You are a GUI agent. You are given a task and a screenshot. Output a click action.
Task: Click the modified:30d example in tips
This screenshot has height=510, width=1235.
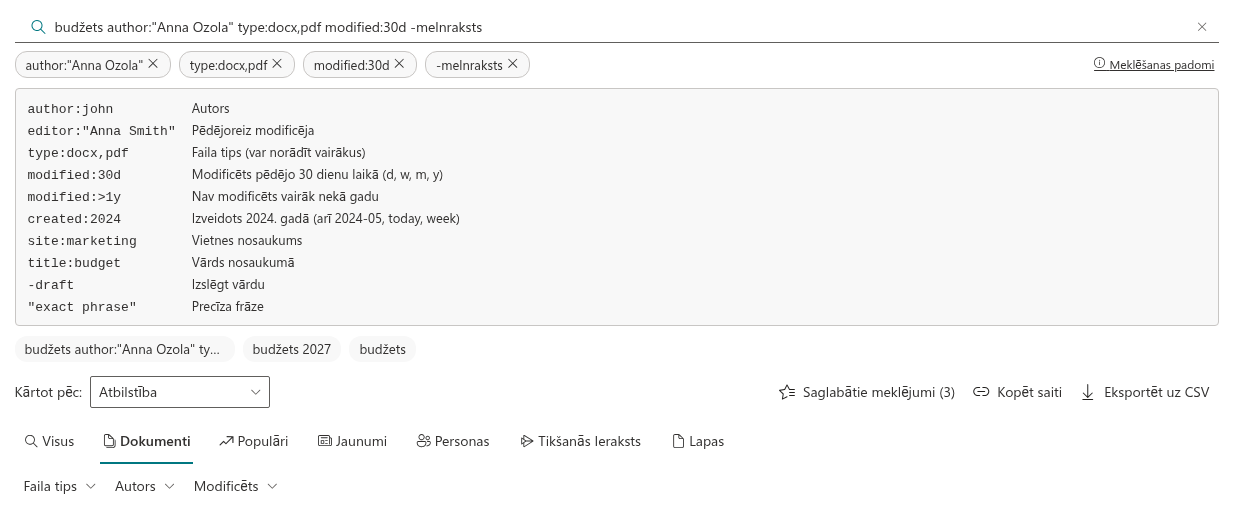coord(74,175)
